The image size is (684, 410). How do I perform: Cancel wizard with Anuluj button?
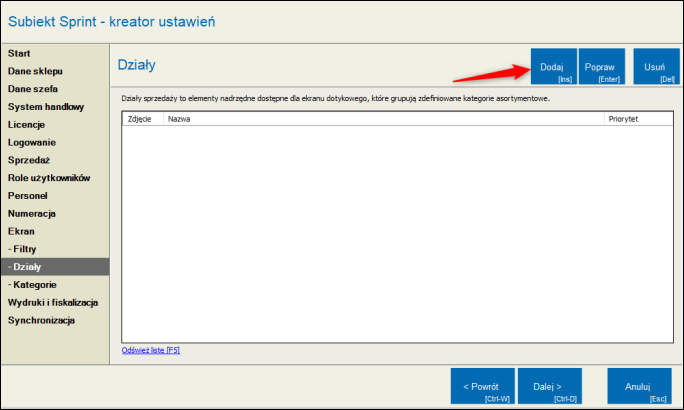pyautogui.click(x=639, y=386)
